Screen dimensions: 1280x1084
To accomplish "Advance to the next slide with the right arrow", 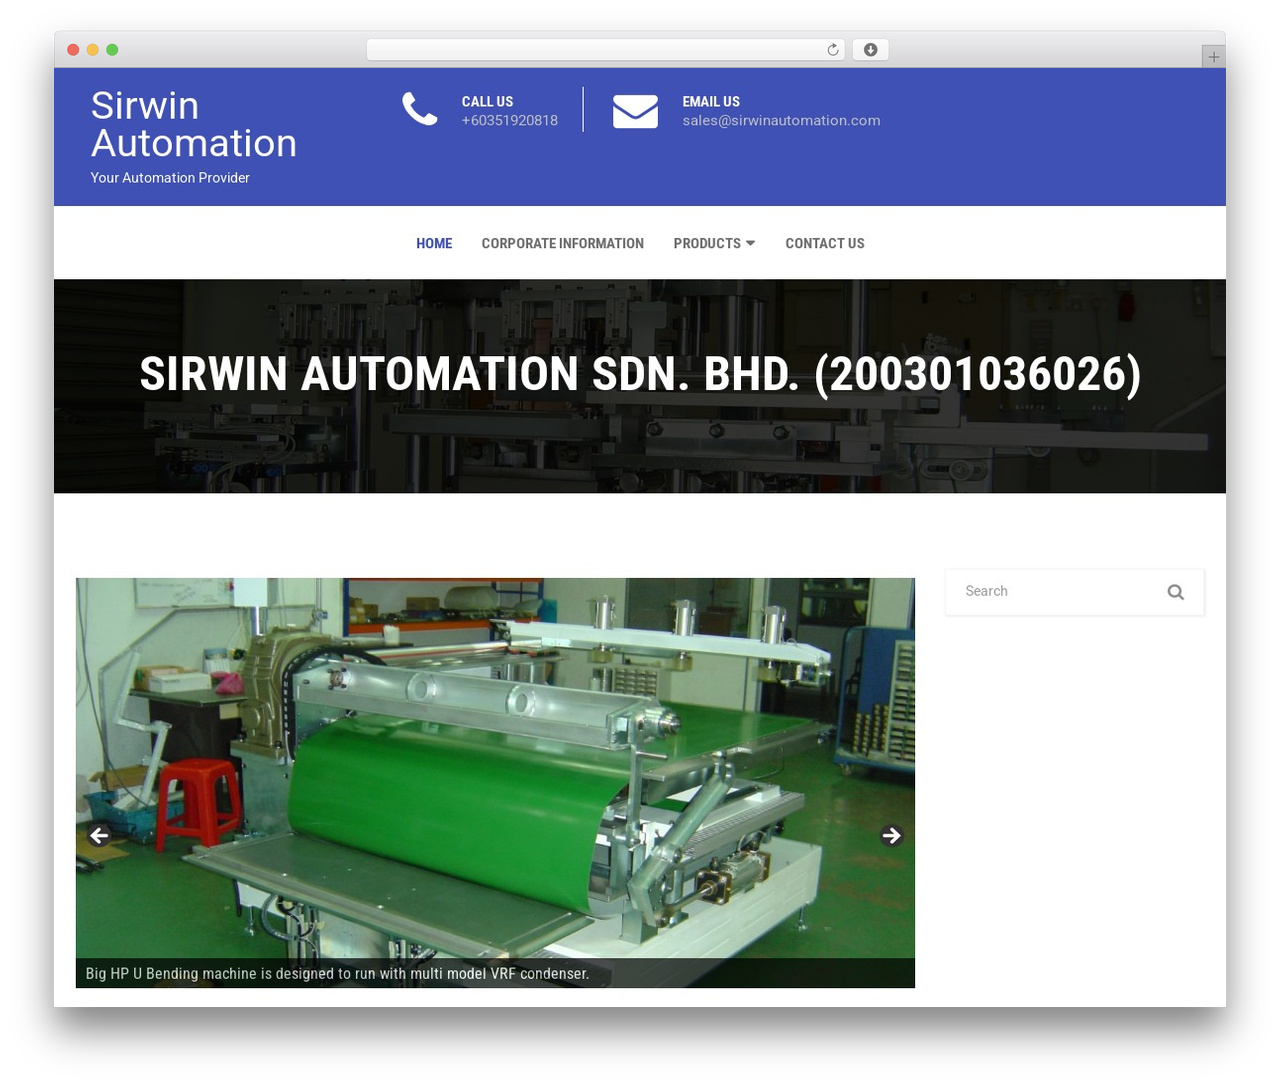I will pyautogui.click(x=892, y=835).
